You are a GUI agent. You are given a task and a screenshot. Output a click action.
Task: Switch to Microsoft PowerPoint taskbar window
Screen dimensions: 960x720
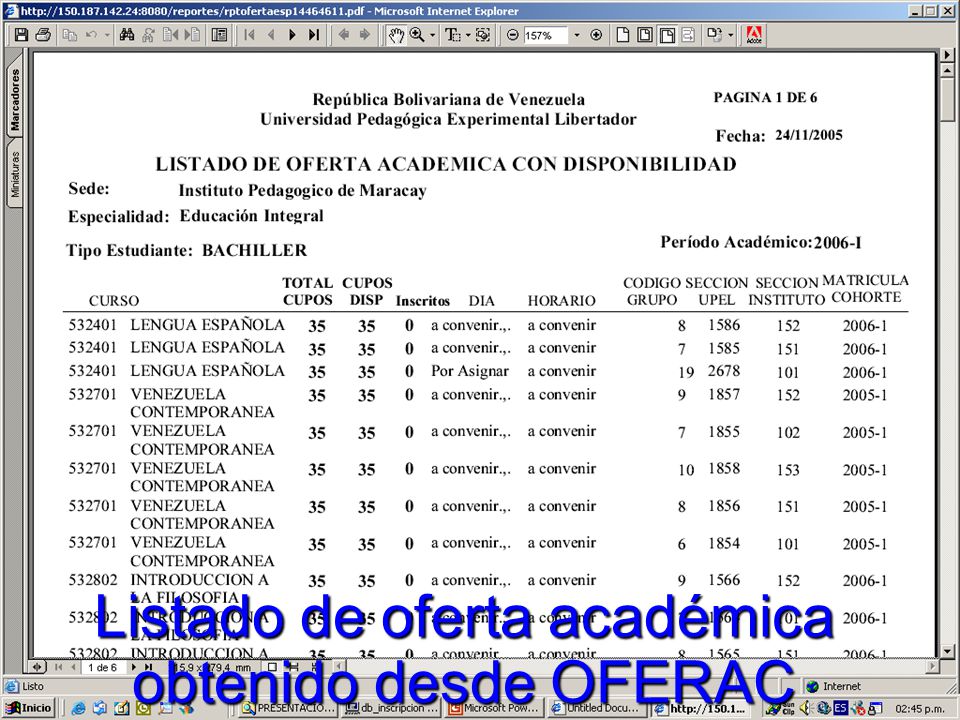(494, 708)
